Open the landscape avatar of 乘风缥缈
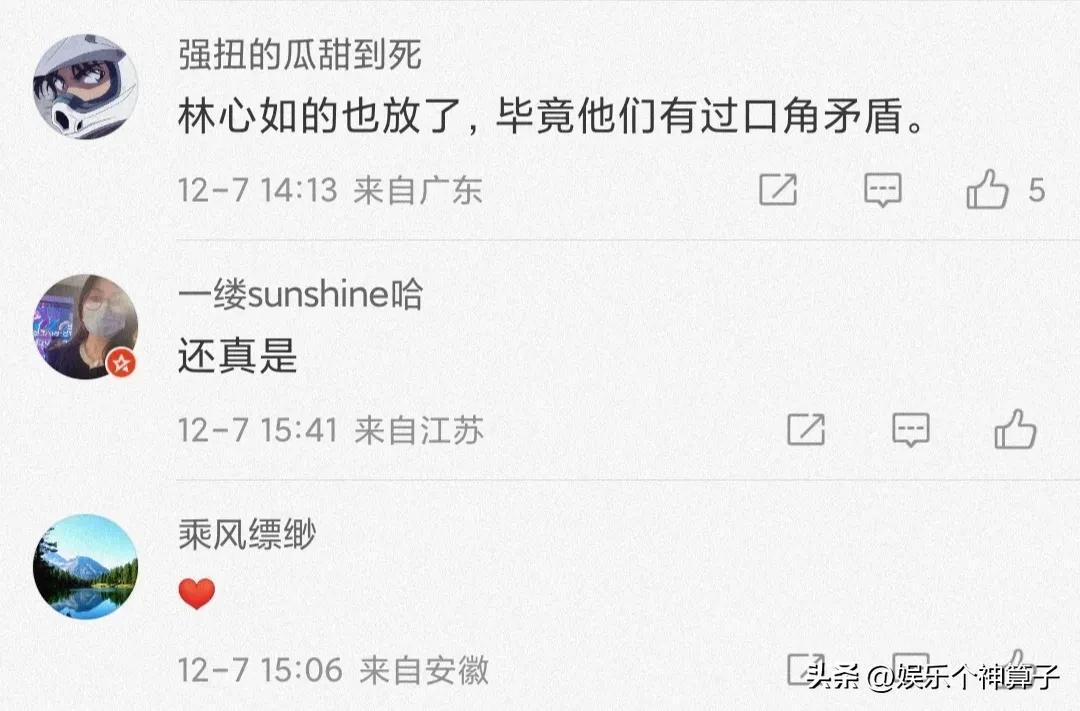 click(x=85, y=566)
